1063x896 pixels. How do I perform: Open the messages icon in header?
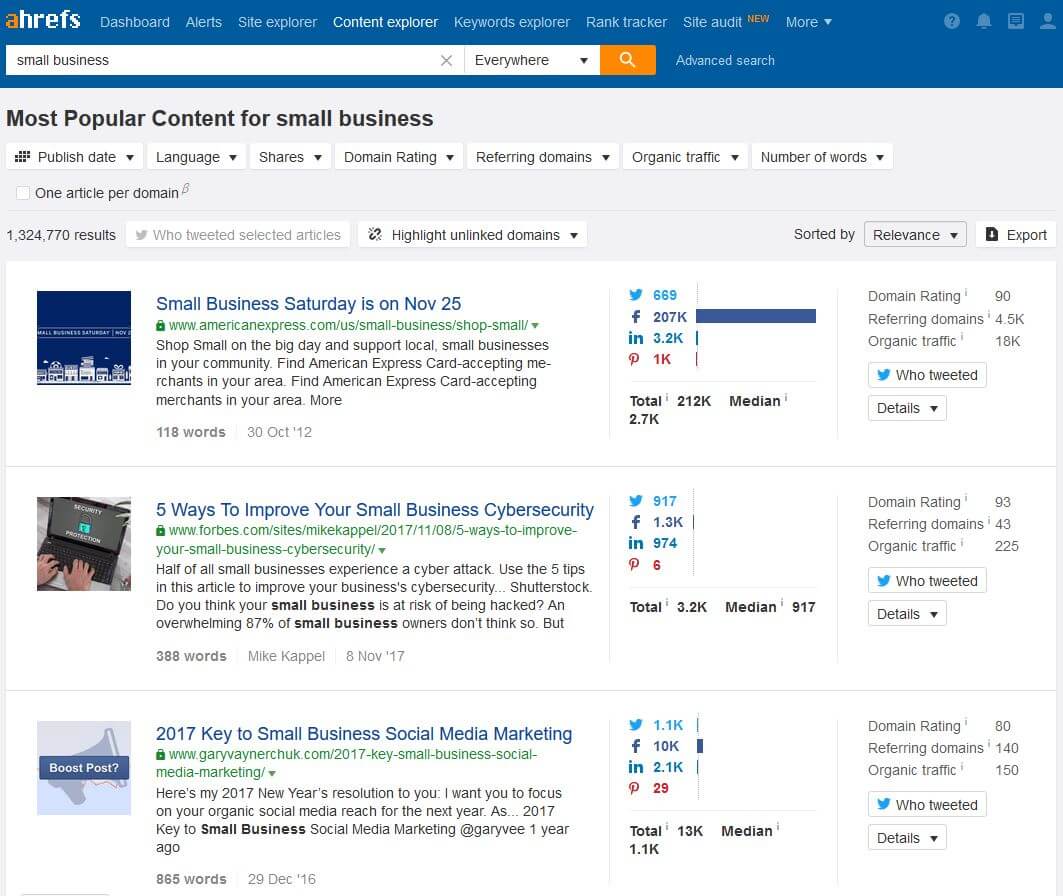click(1016, 22)
